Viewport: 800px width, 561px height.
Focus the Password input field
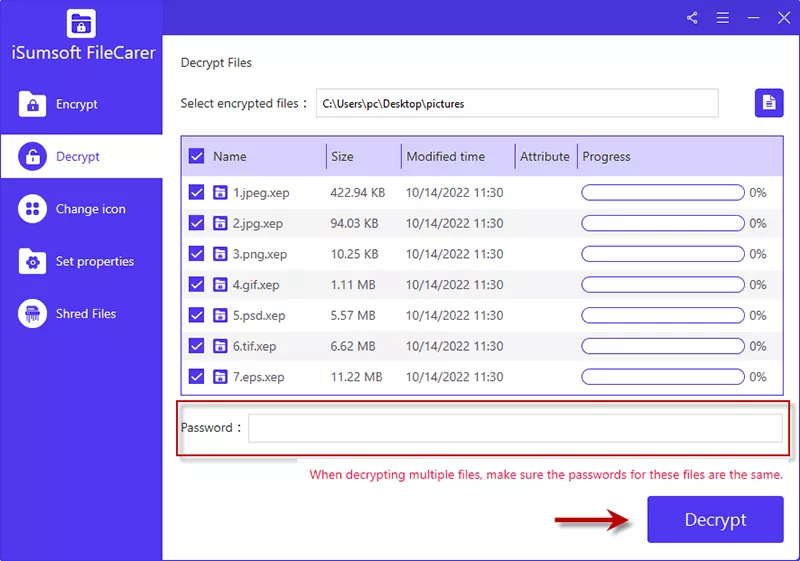point(515,428)
